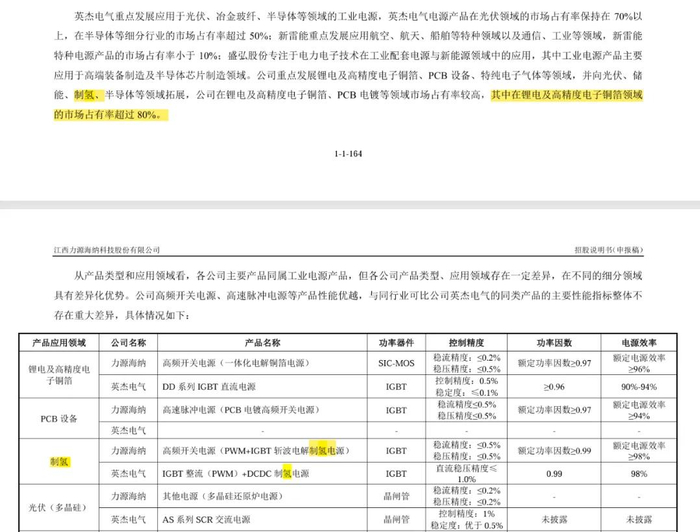Click header text 江西力源海纳科技股份有限公司

pos(107,250)
